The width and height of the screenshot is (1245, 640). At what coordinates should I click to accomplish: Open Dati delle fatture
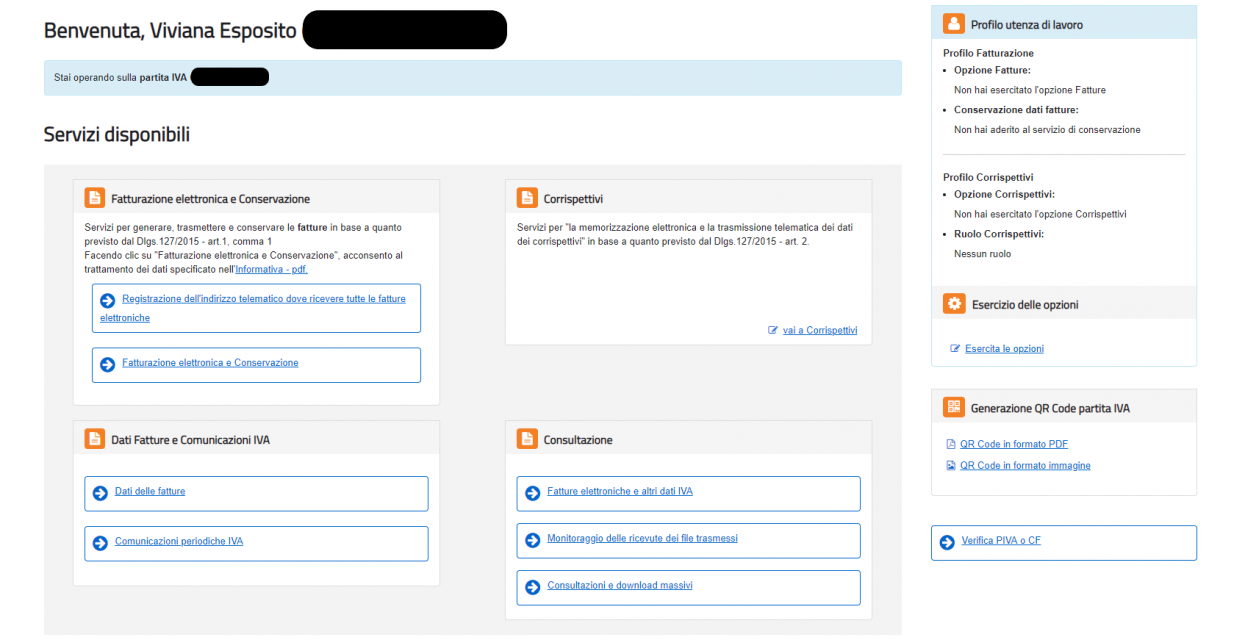coord(150,491)
